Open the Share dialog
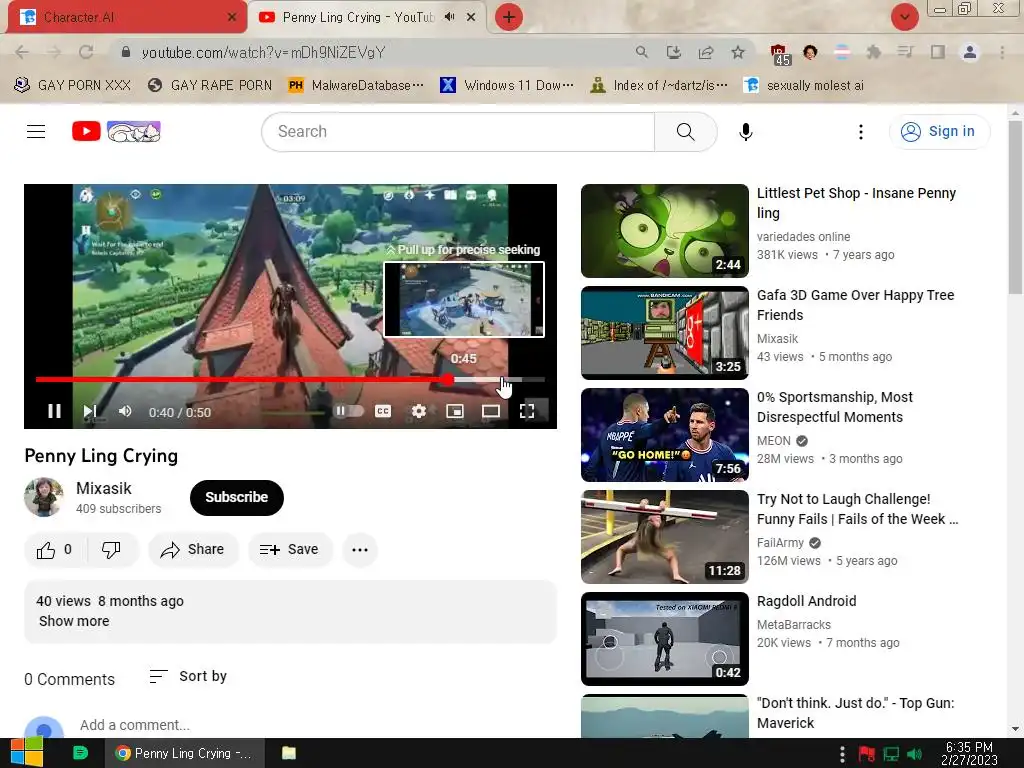 pos(193,550)
